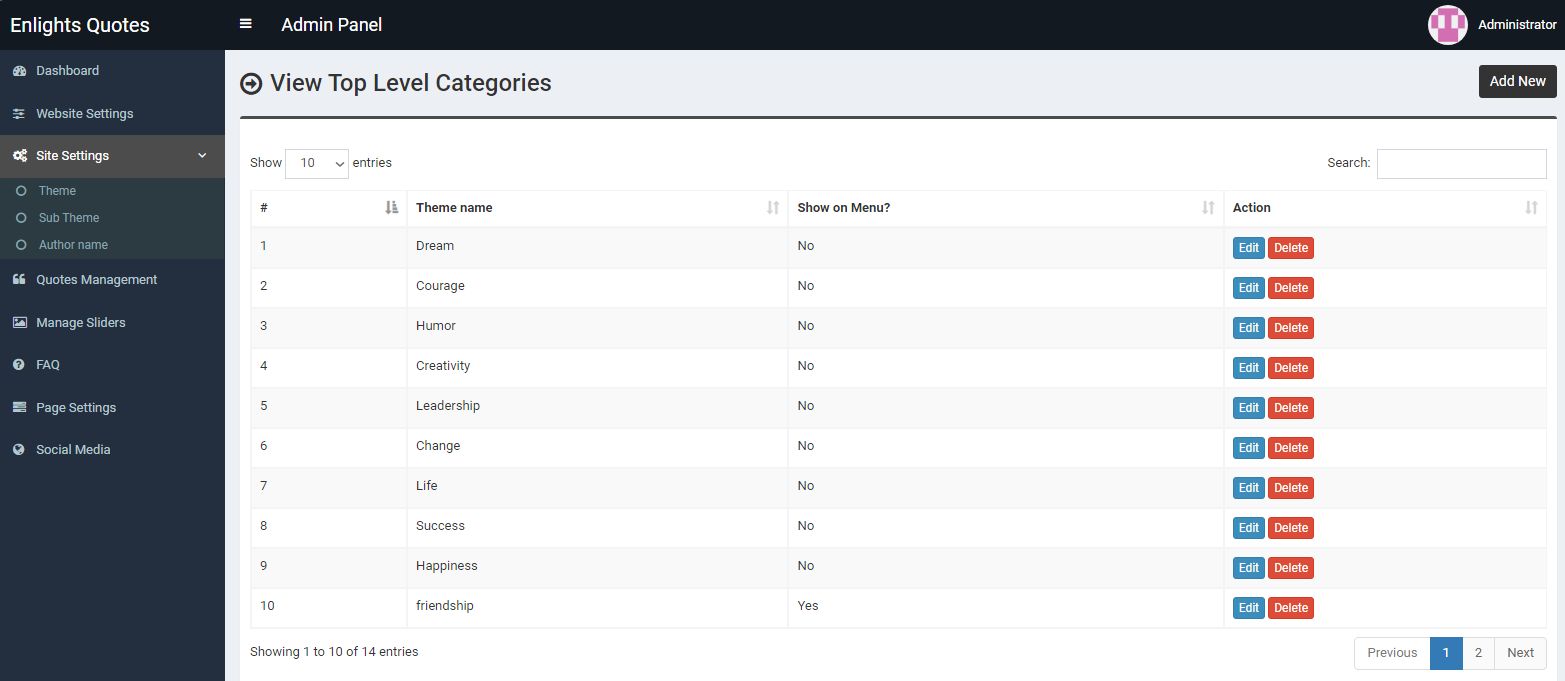This screenshot has height=681, width=1565.
Task: Edit the Change theme
Action: (x=1249, y=448)
